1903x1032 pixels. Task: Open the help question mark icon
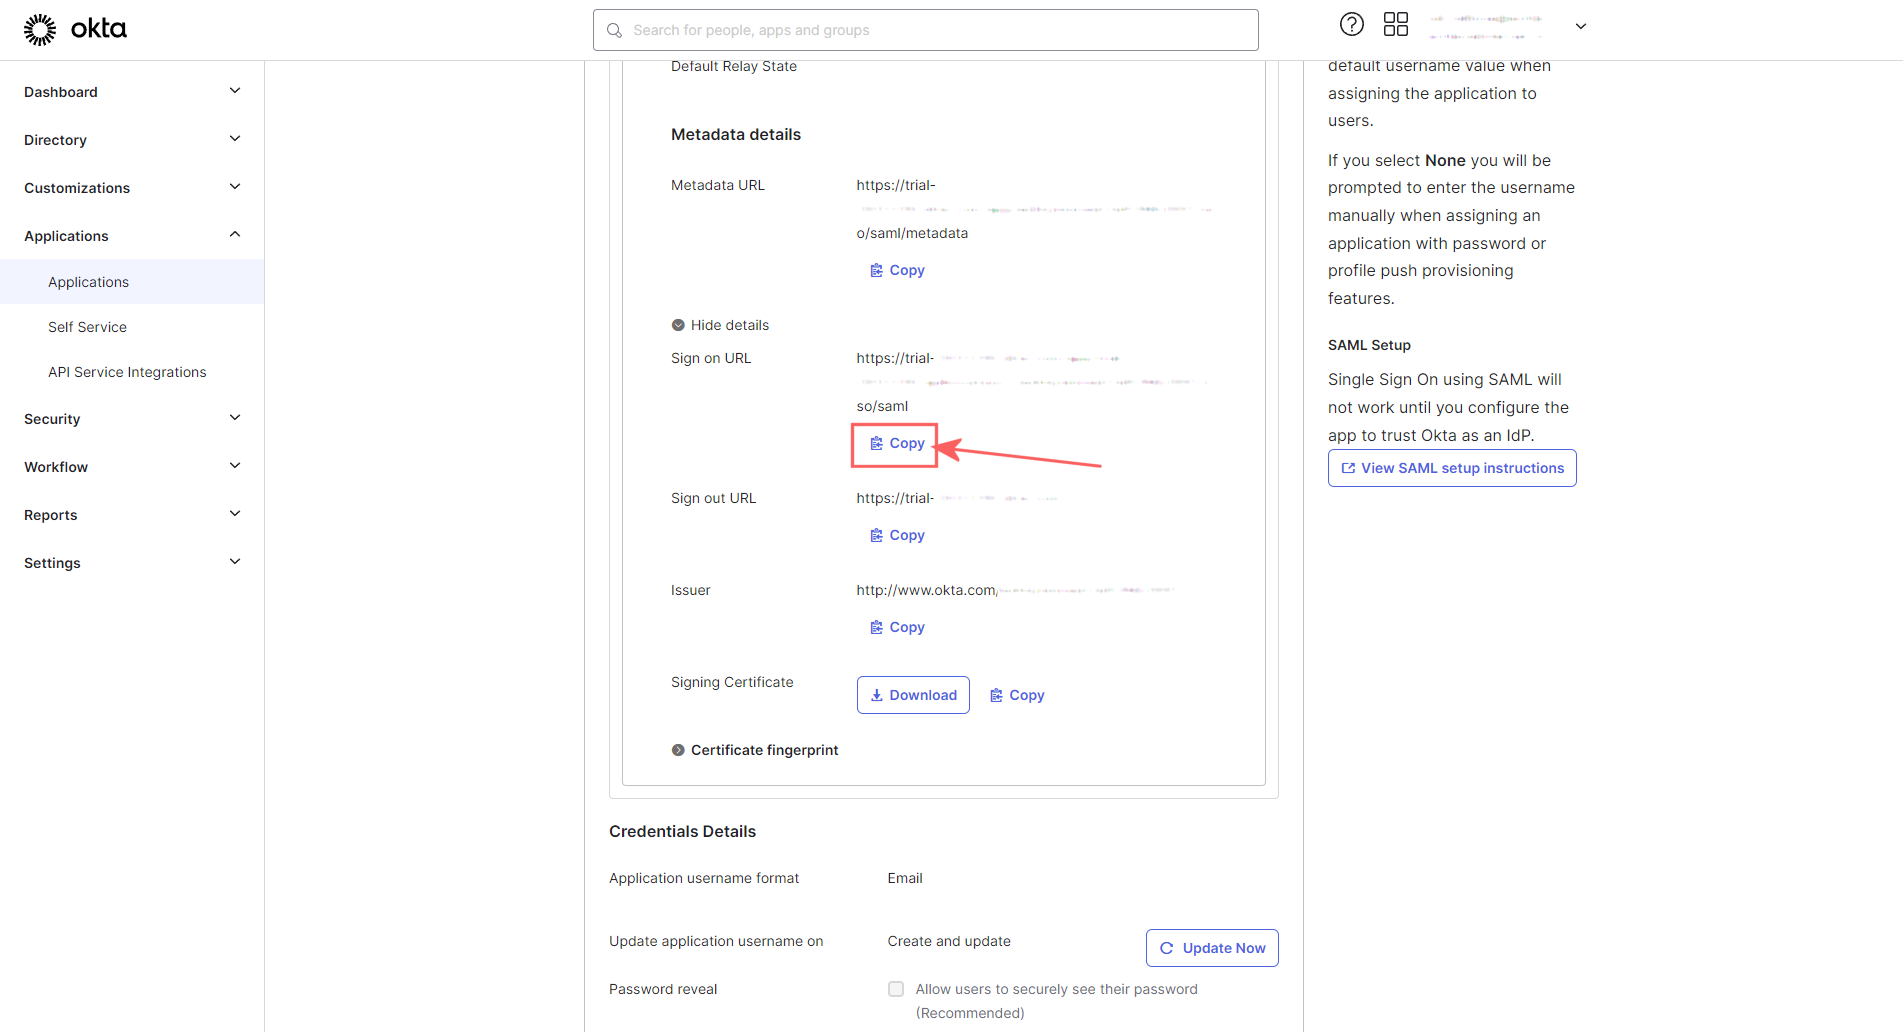[x=1351, y=24]
